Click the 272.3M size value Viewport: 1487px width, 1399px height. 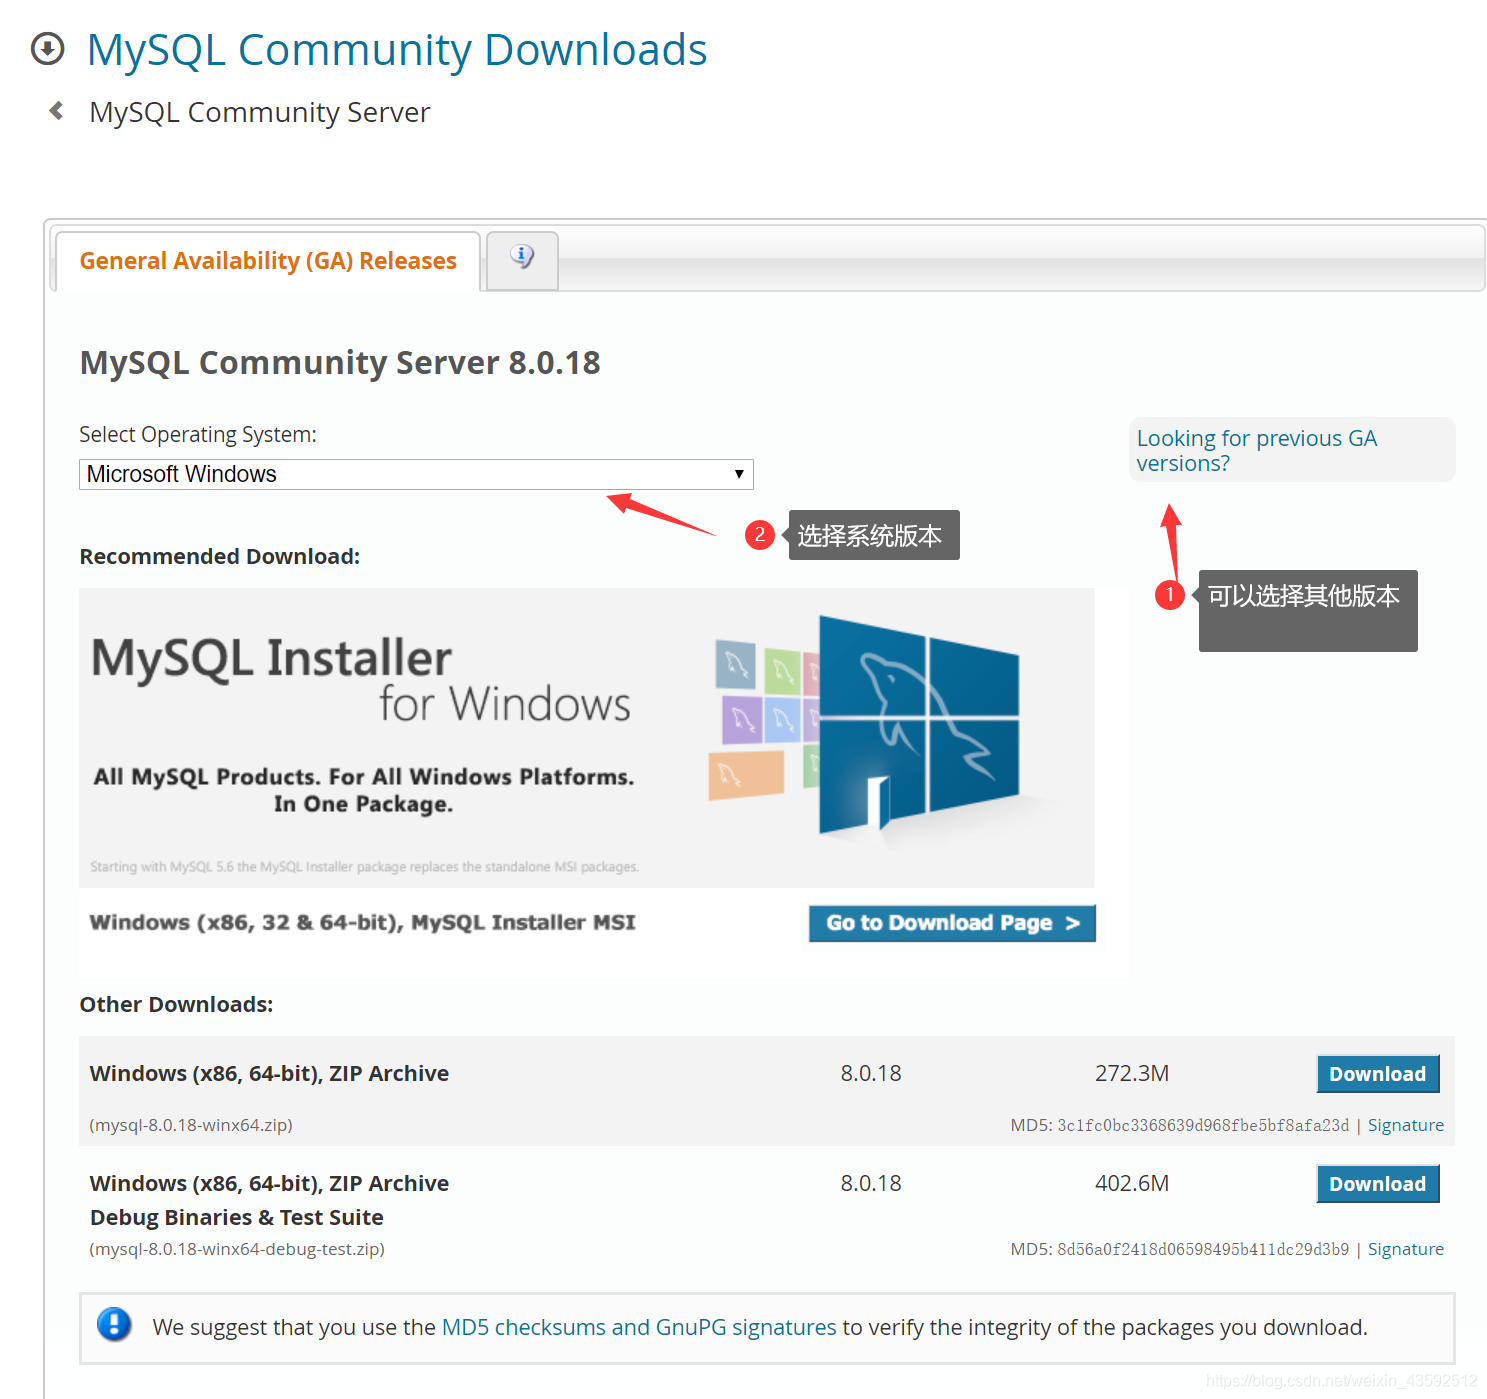[1132, 1073]
